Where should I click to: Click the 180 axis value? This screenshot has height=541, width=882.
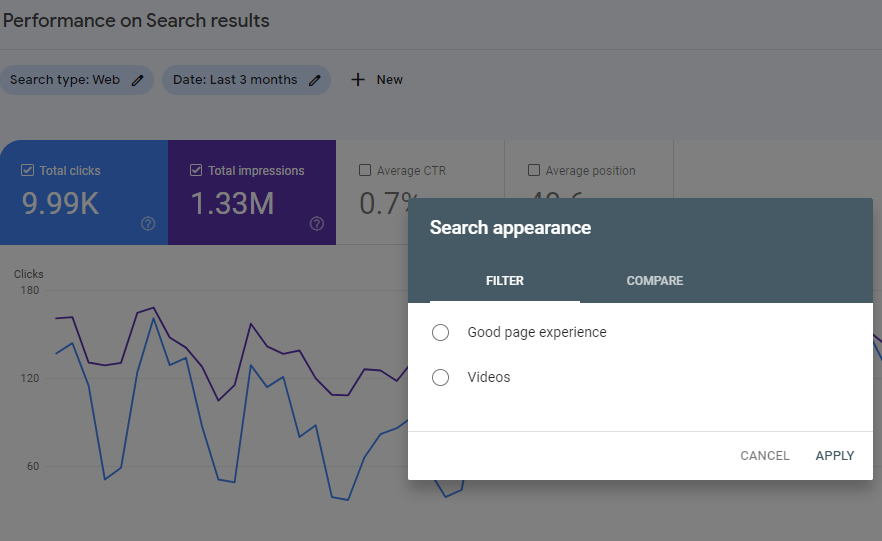(x=30, y=290)
